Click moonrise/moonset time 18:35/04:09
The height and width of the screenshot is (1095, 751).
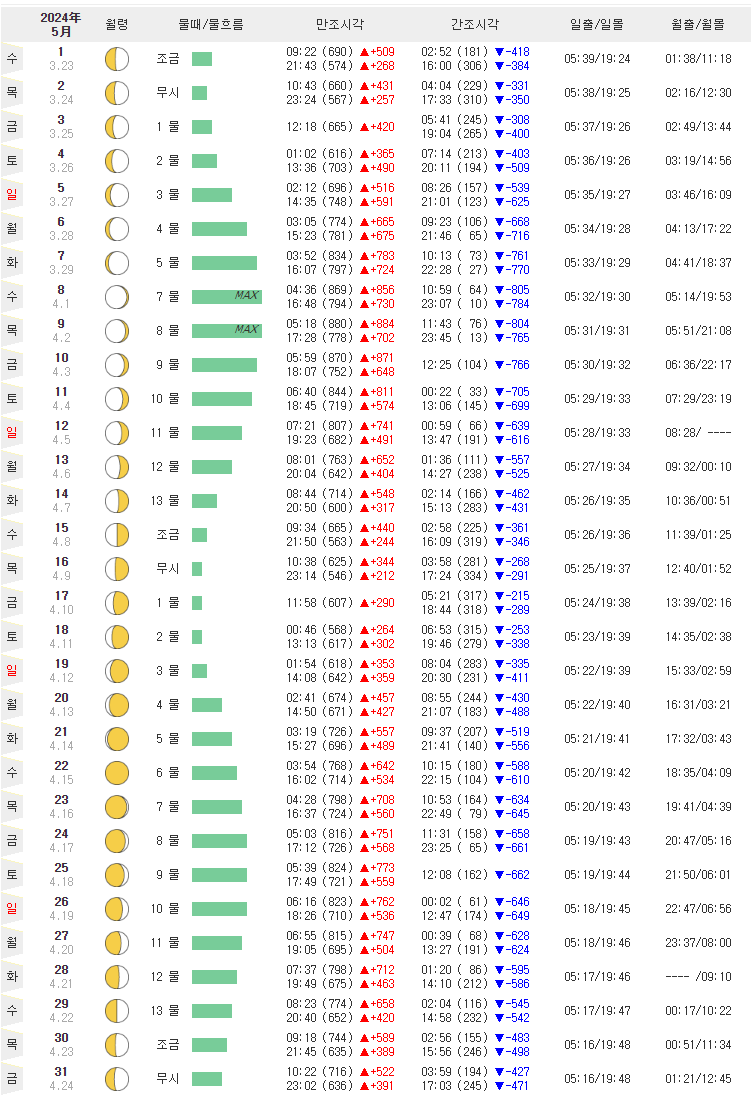pos(698,773)
